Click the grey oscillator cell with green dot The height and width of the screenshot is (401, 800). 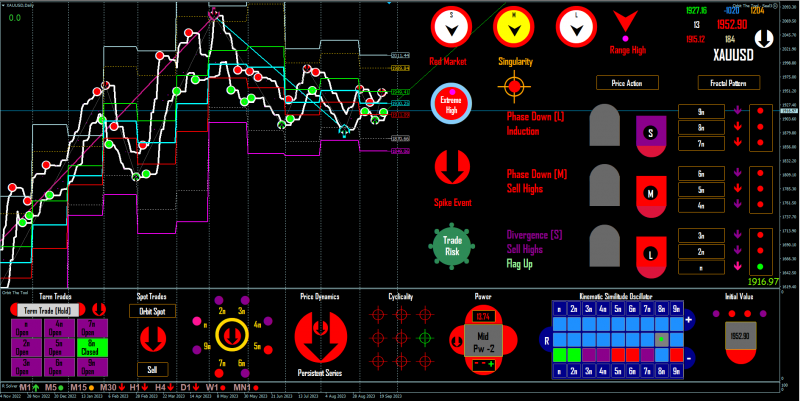point(662,339)
